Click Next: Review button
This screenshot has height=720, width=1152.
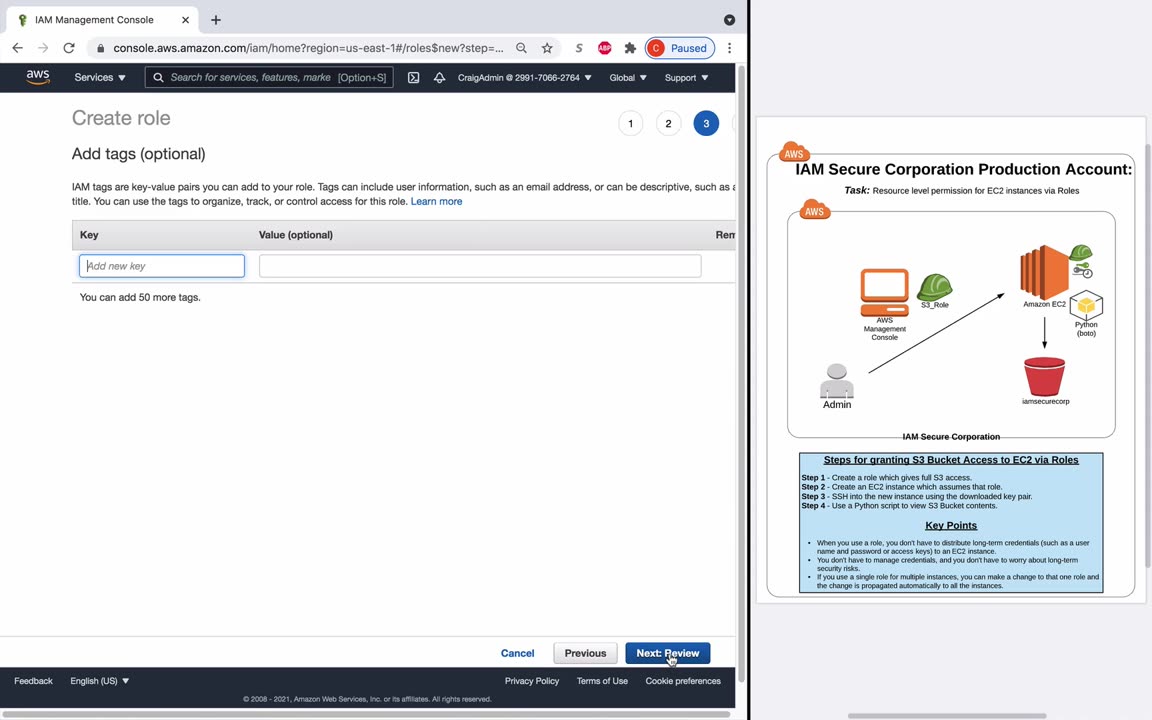tap(668, 653)
